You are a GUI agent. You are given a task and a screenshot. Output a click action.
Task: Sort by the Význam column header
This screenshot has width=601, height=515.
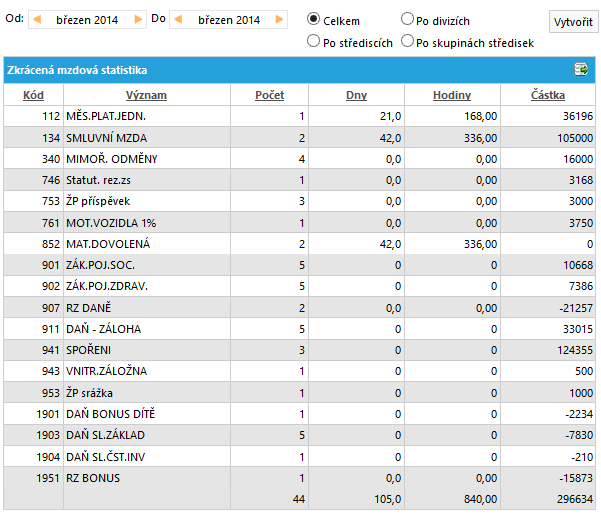[146, 95]
